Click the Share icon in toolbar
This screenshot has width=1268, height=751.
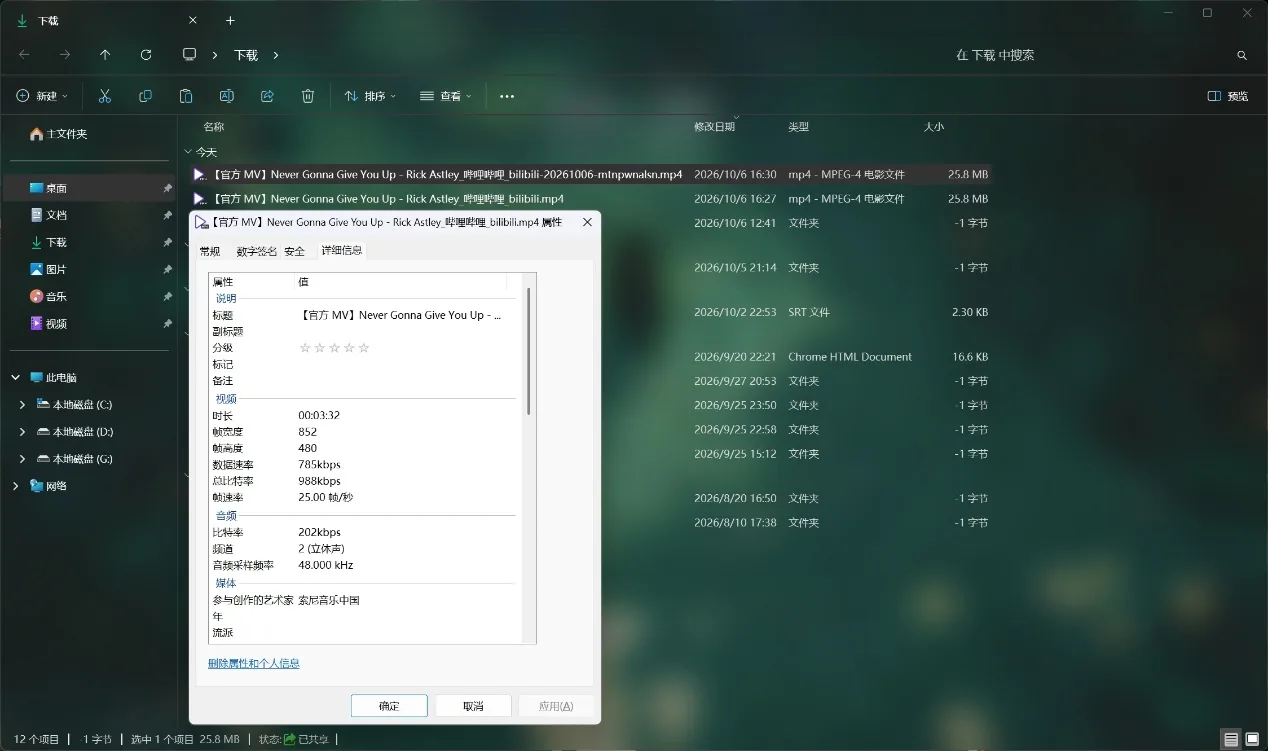pos(267,96)
